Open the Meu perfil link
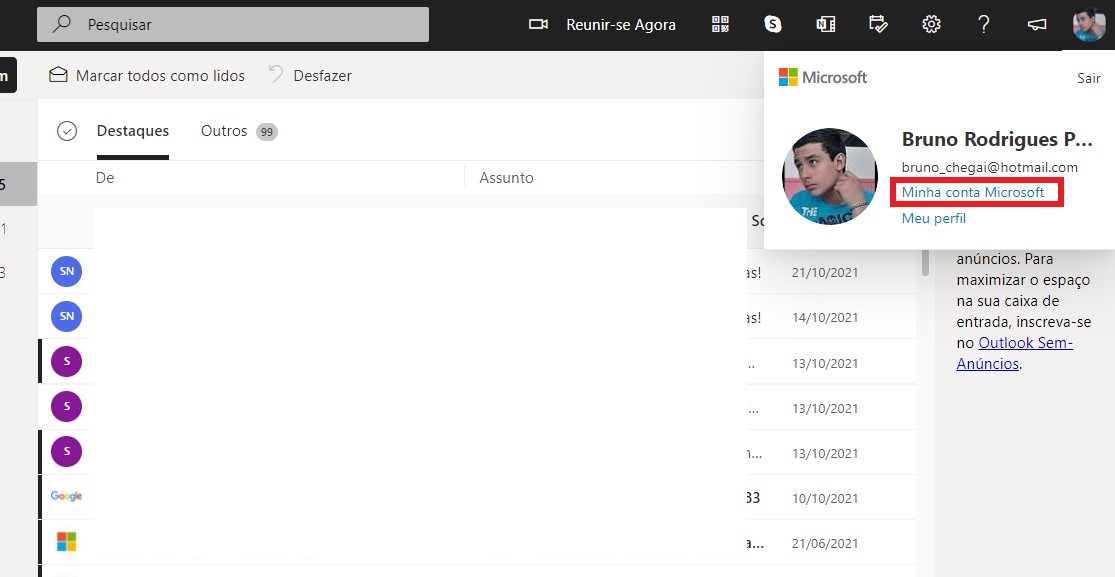Image resolution: width=1115 pixels, height=577 pixels. [934, 218]
